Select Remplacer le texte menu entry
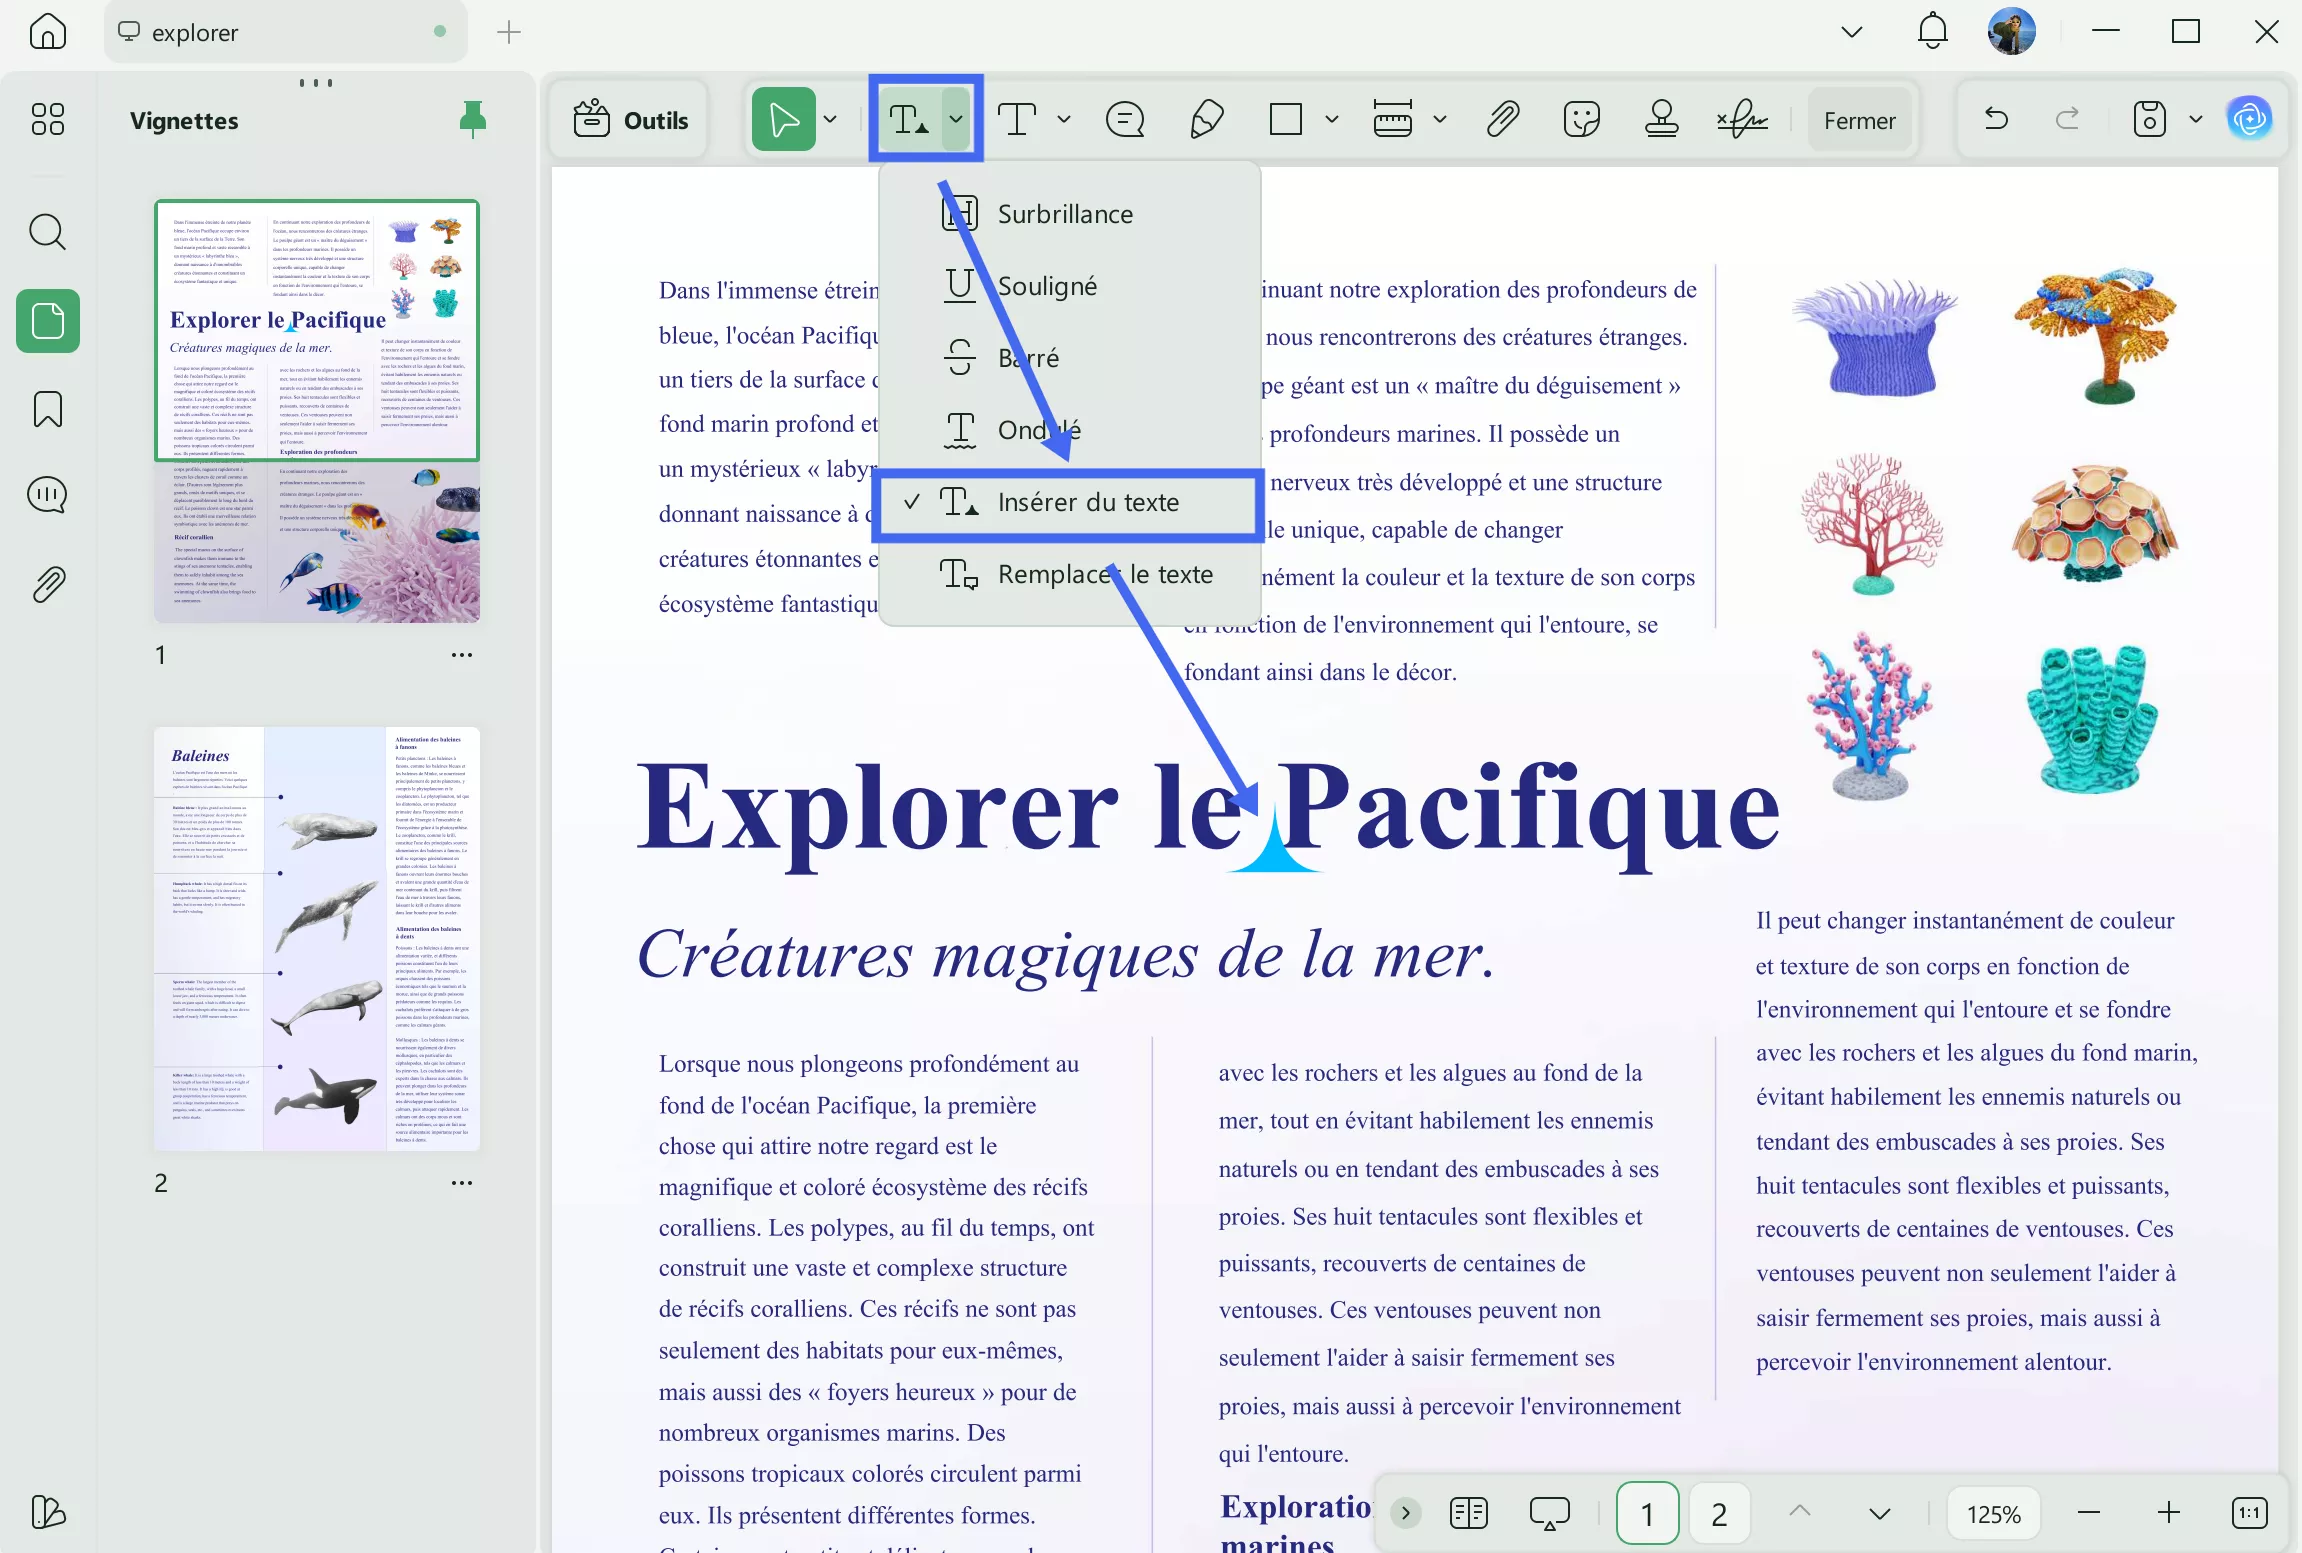The height and width of the screenshot is (1553, 2302). (x=1104, y=574)
